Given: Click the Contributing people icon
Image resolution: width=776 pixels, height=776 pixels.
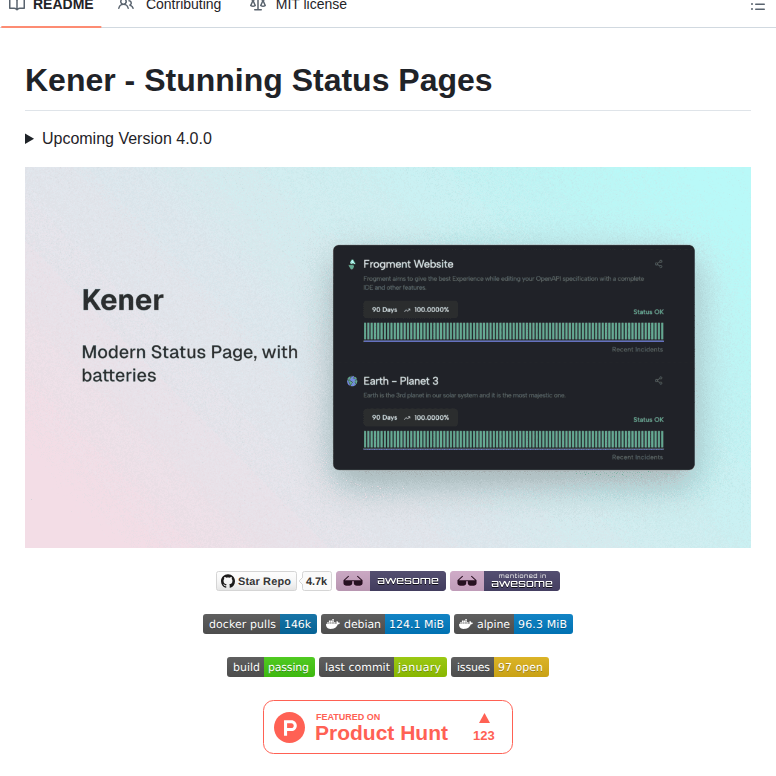Looking at the screenshot, I should pos(126,5).
